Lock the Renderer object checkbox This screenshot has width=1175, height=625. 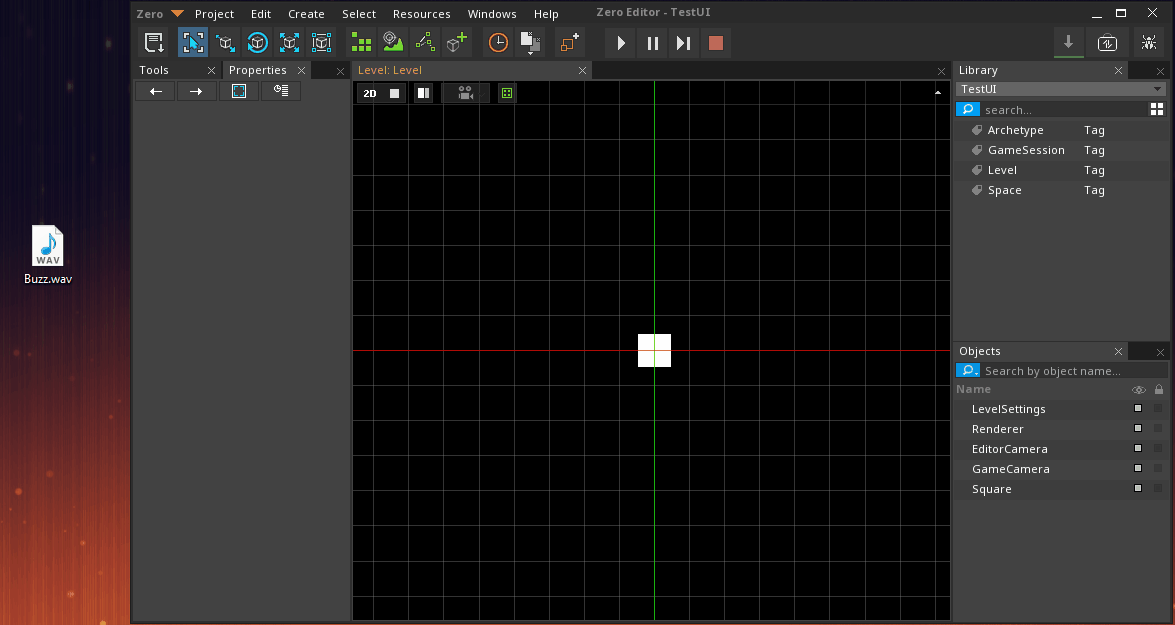point(1159,429)
